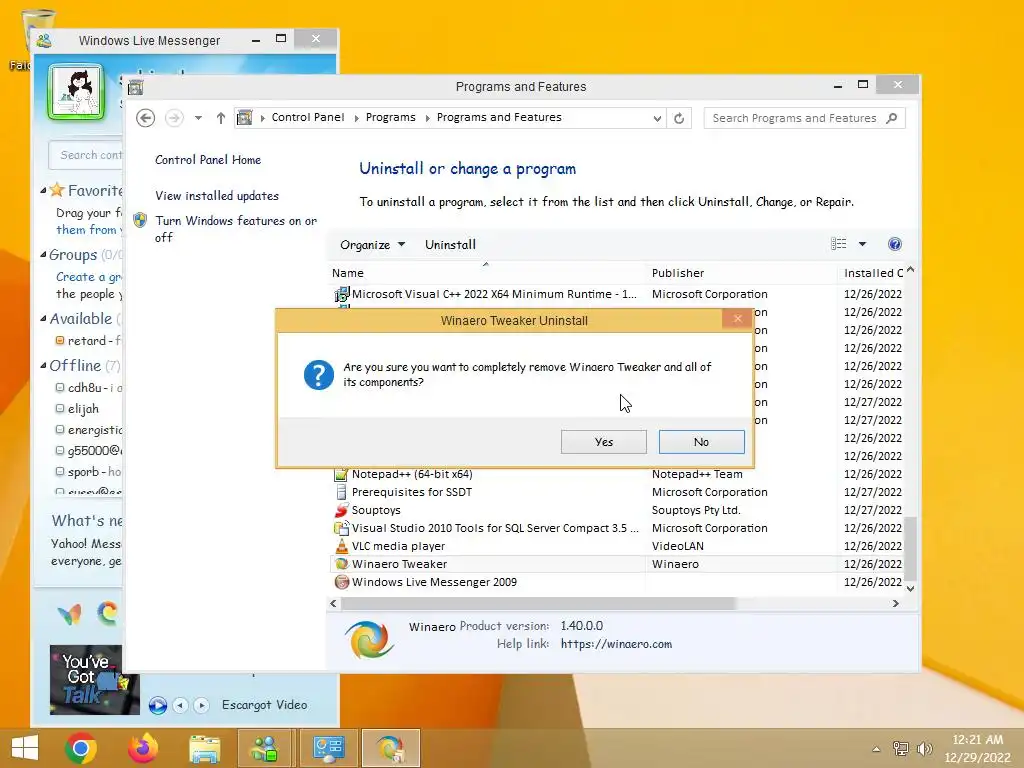Select Microsoft Visual C++ 2022 X64 row
Viewport: 1024px width, 768px height.
(x=616, y=295)
